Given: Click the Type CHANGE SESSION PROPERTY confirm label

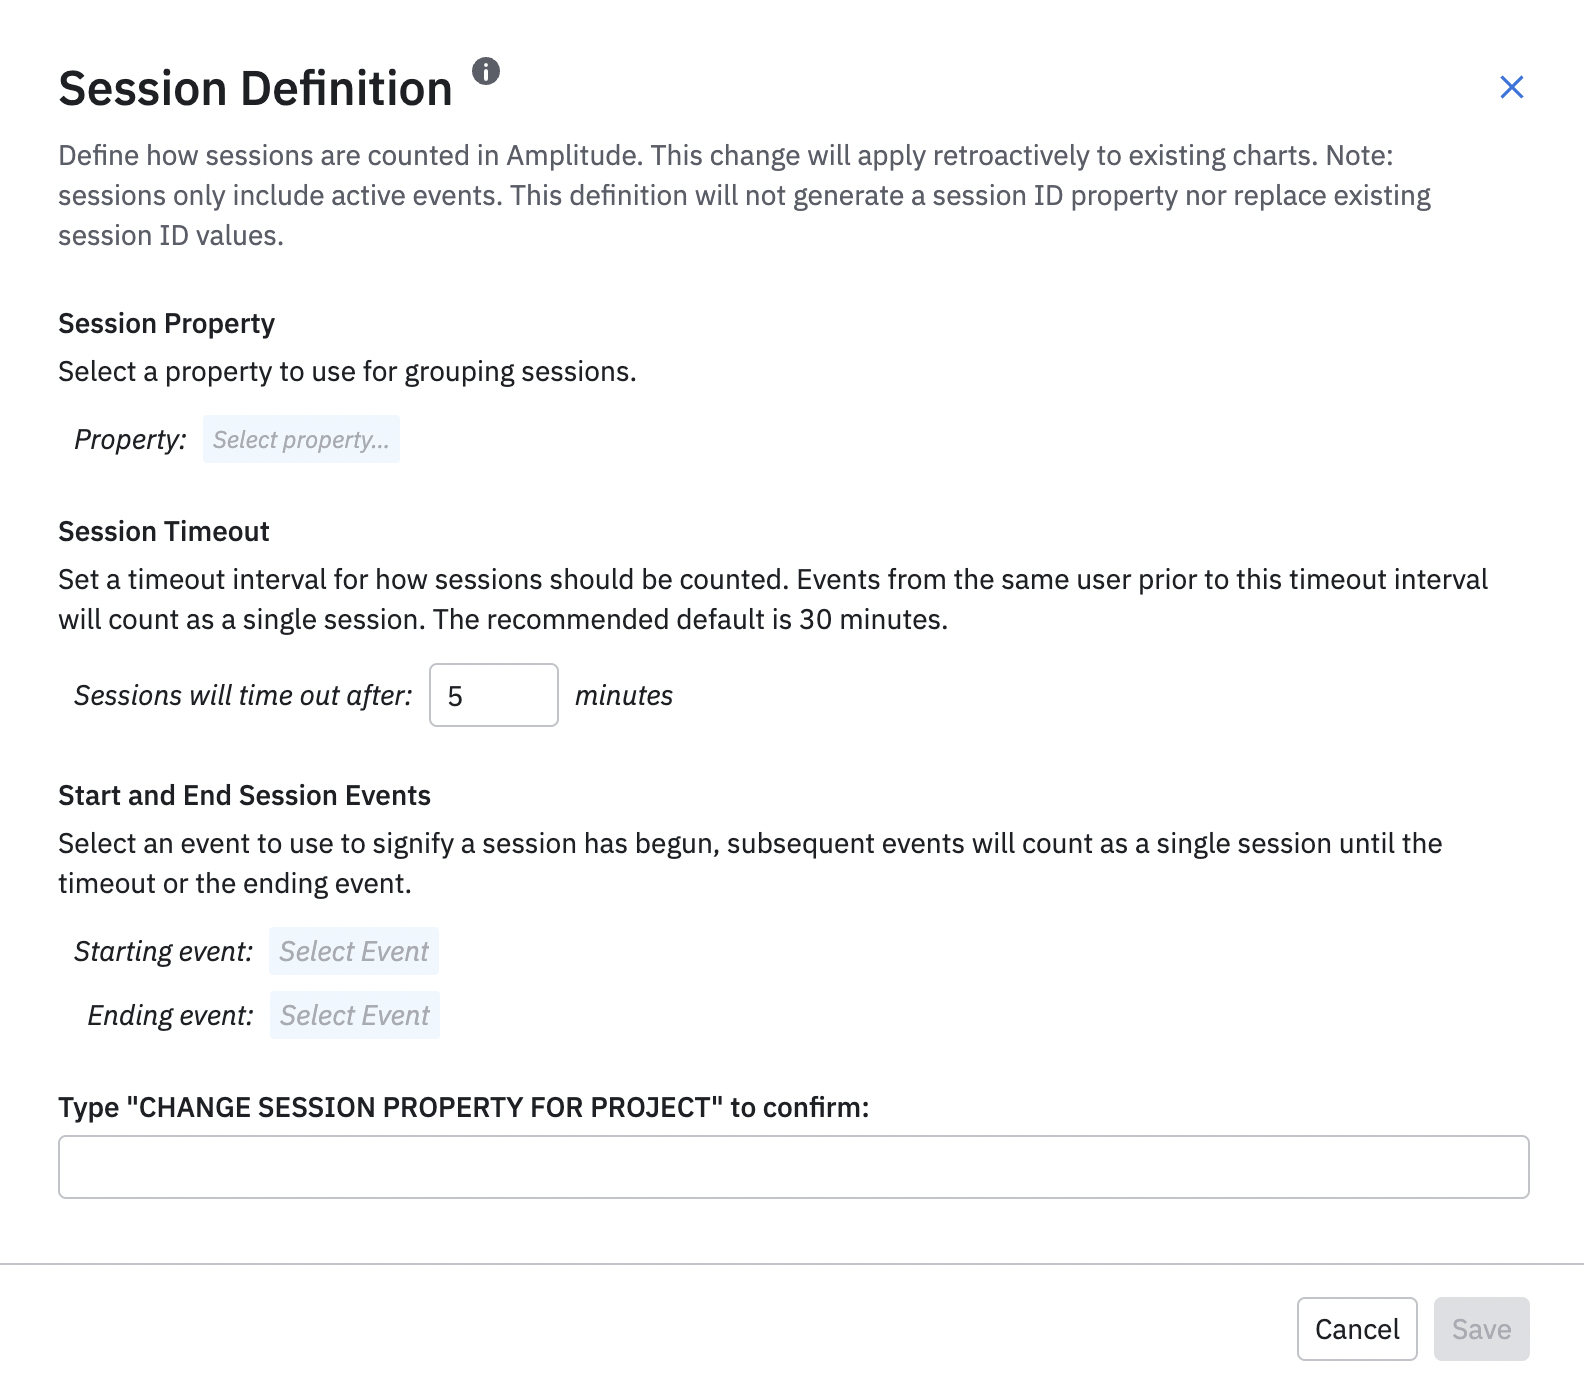Looking at the screenshot, I should tap(463, 1107).
